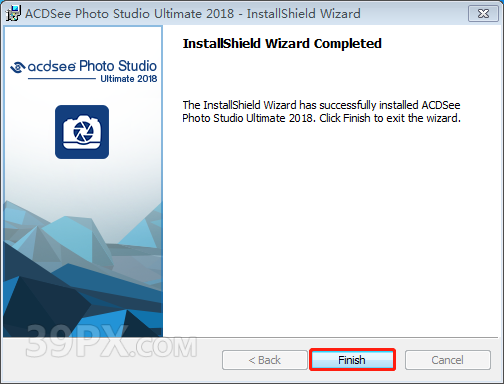The width and height of the screenshot is (504, 384).
Task: Click the "Ultimate 2018" subtitle in the banner
Action: pos(129,79)
